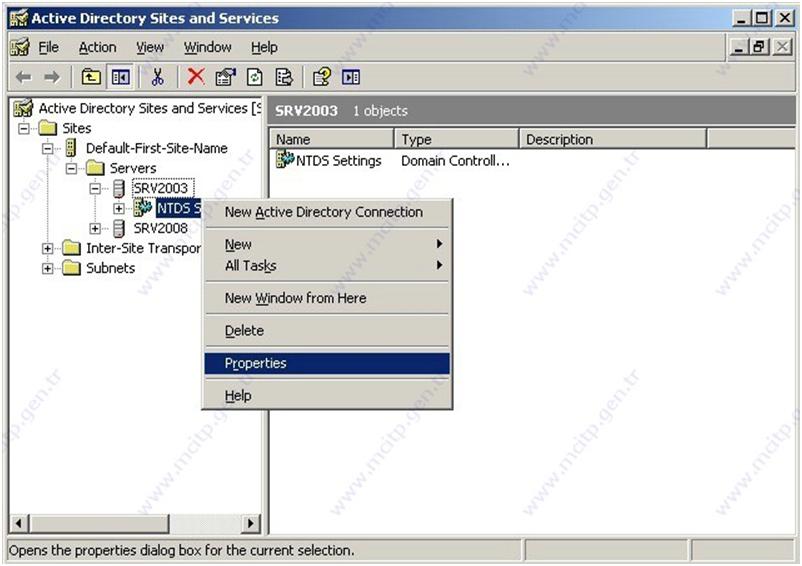Click the Cut scissors icon
The height and width of the screenshot is (566, 802).
point(158,77)
